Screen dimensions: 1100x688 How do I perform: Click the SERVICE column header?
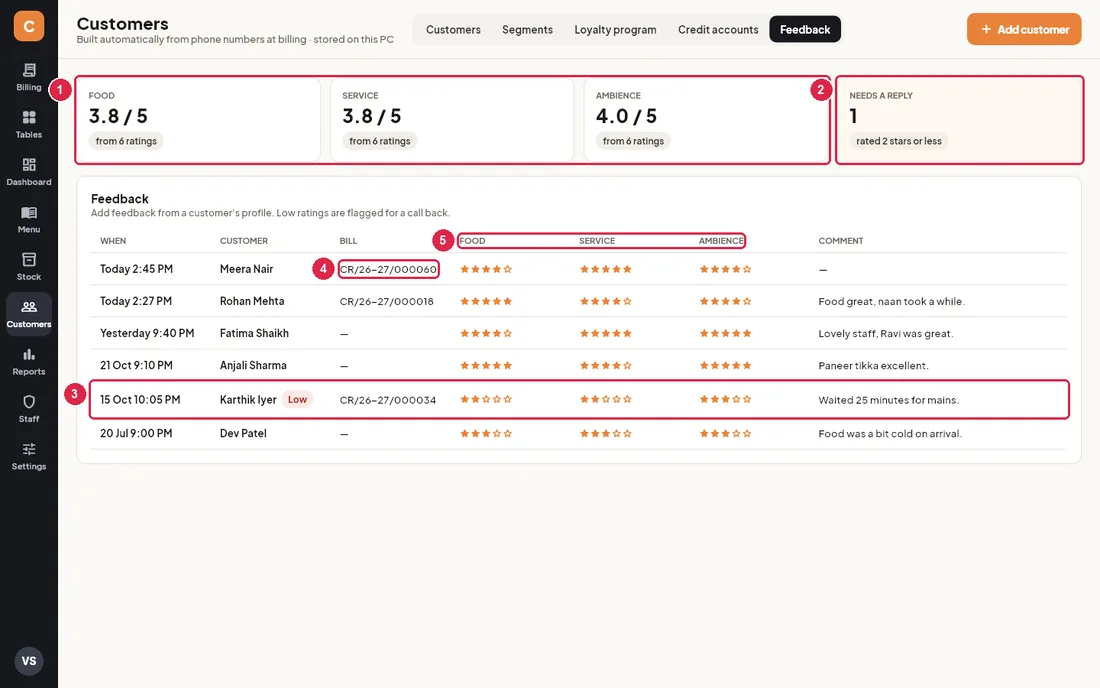597,241
